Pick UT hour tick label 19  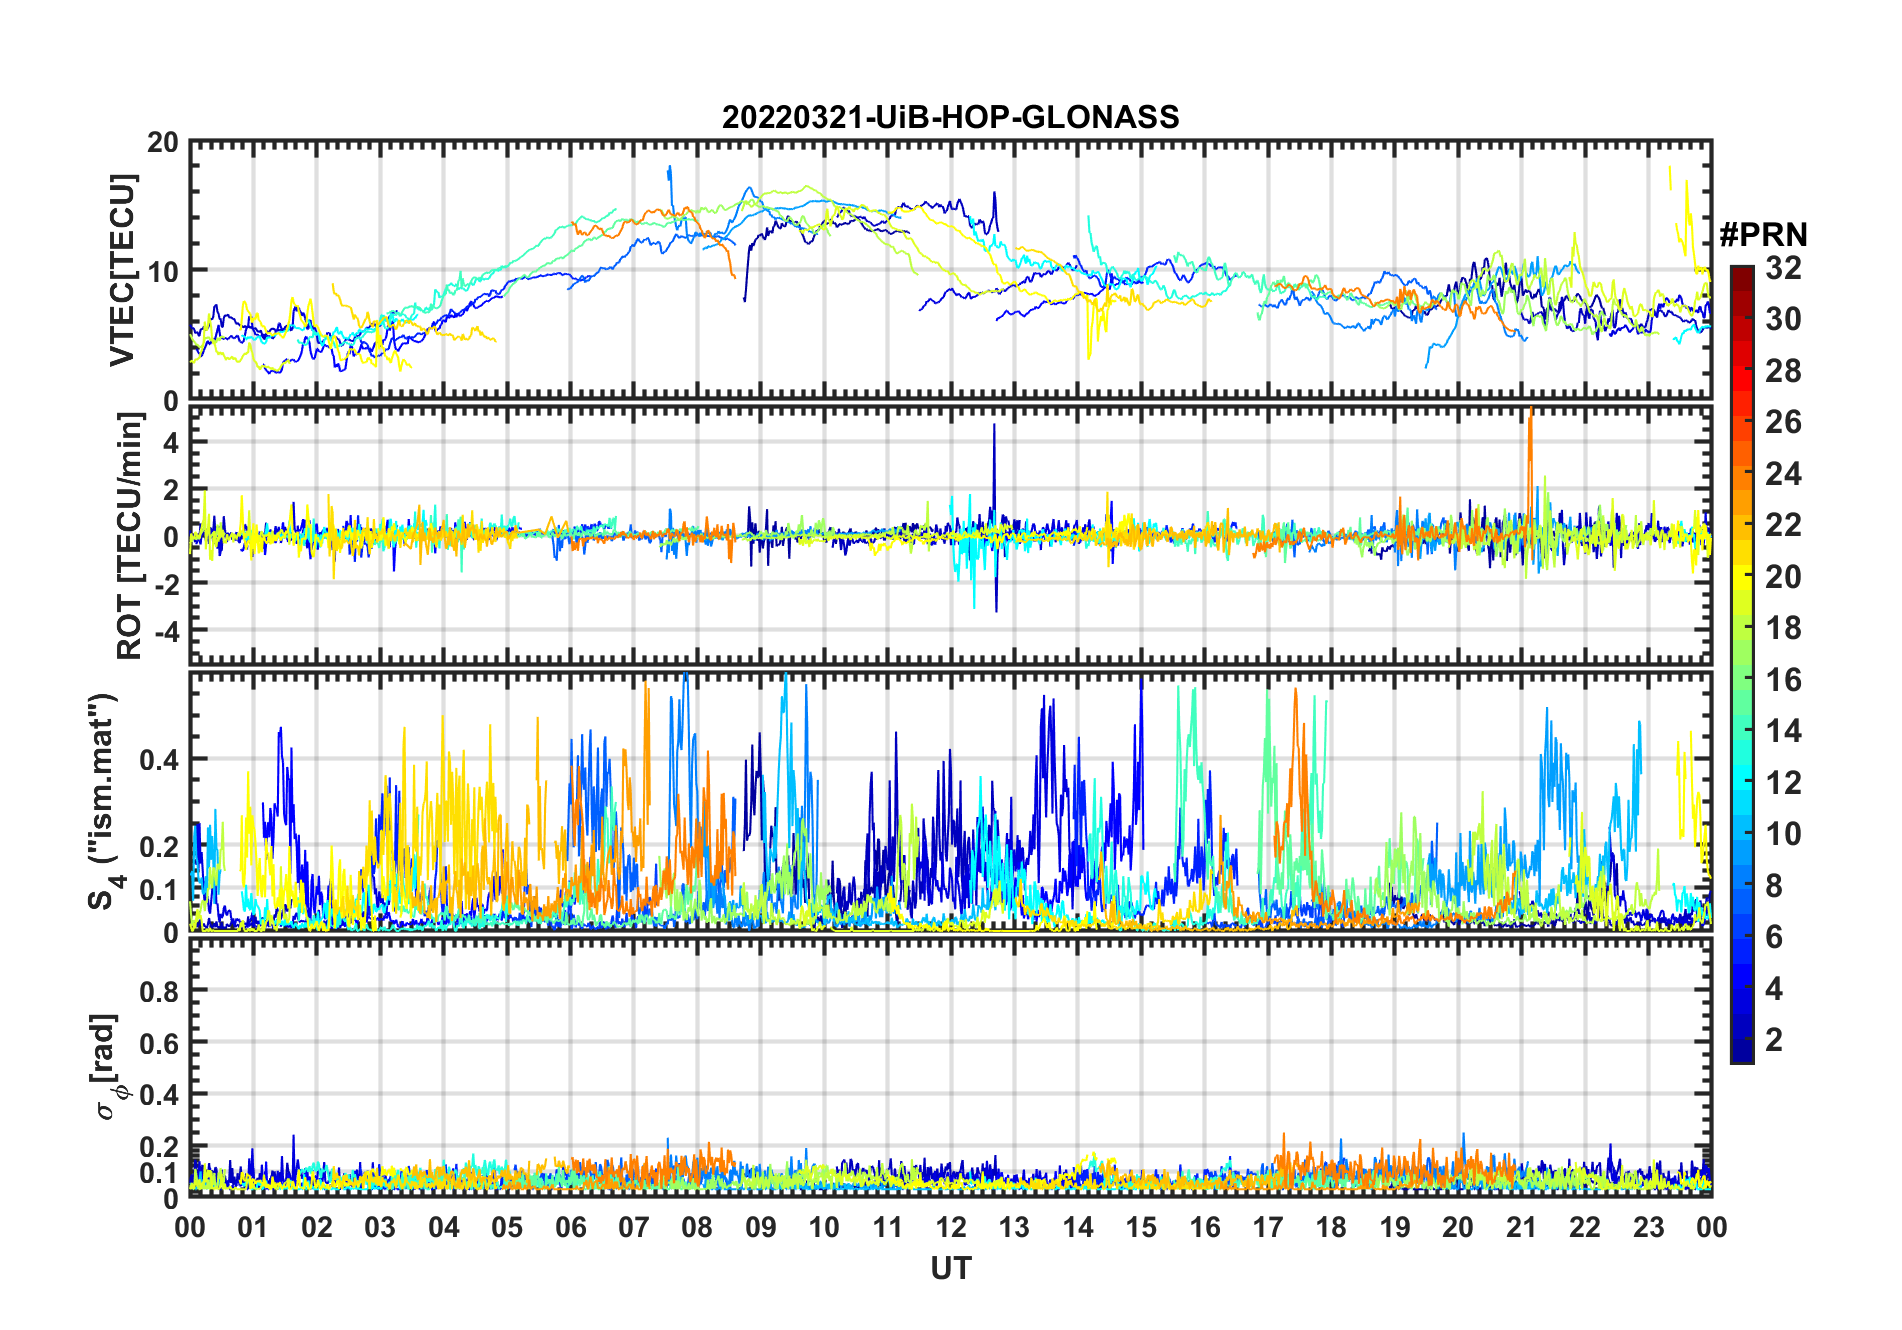1395,1227
